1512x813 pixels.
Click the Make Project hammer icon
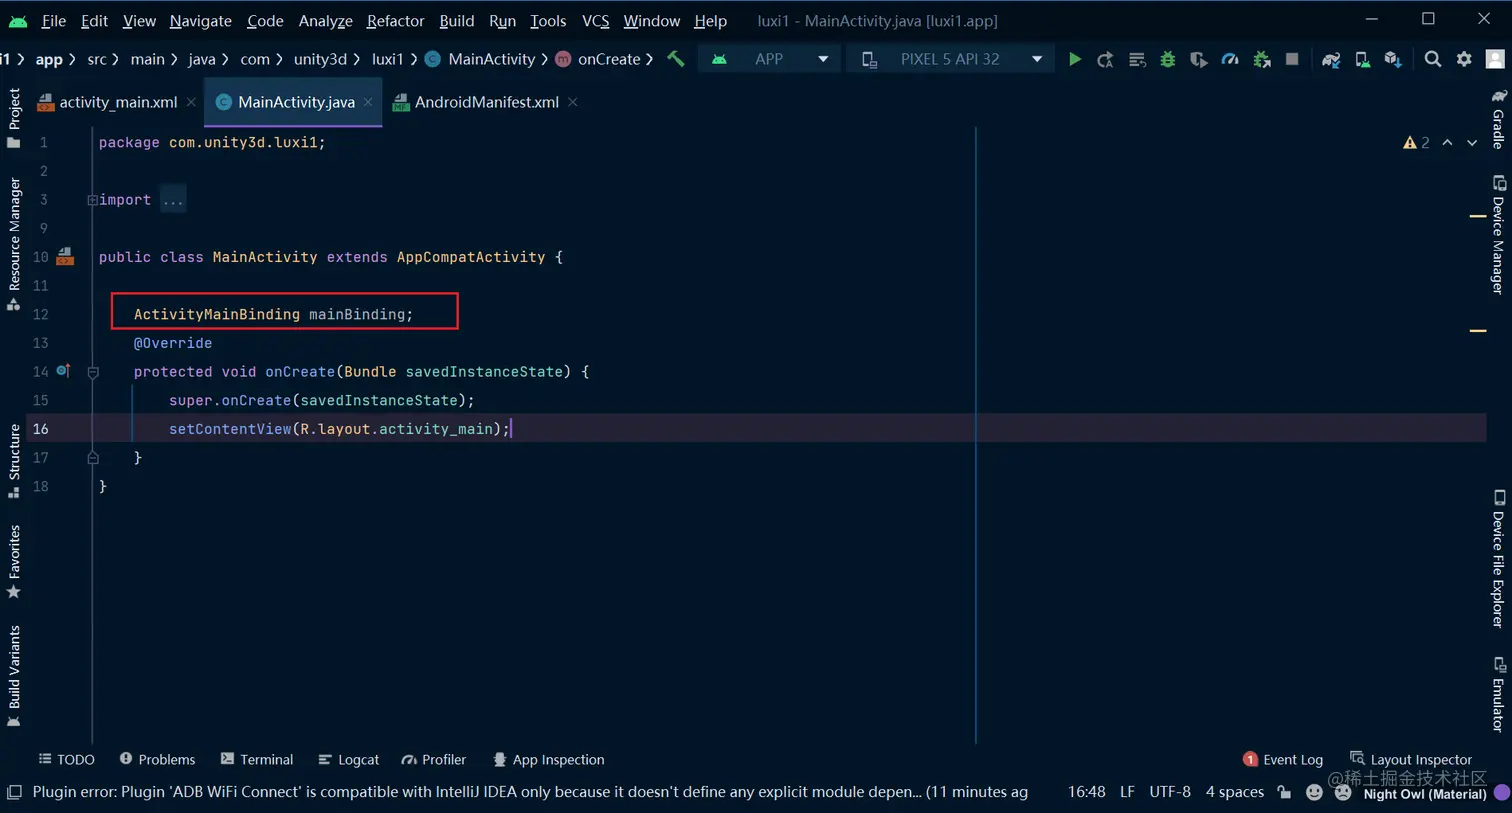click(x=676, y=59)
